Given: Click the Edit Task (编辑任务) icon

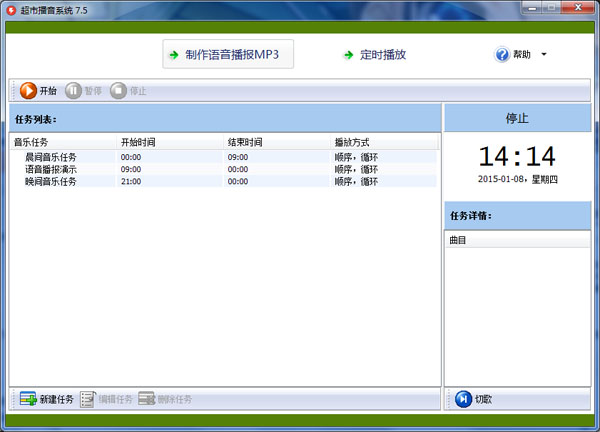Looking at the screenshot, I should click(87, 399).
